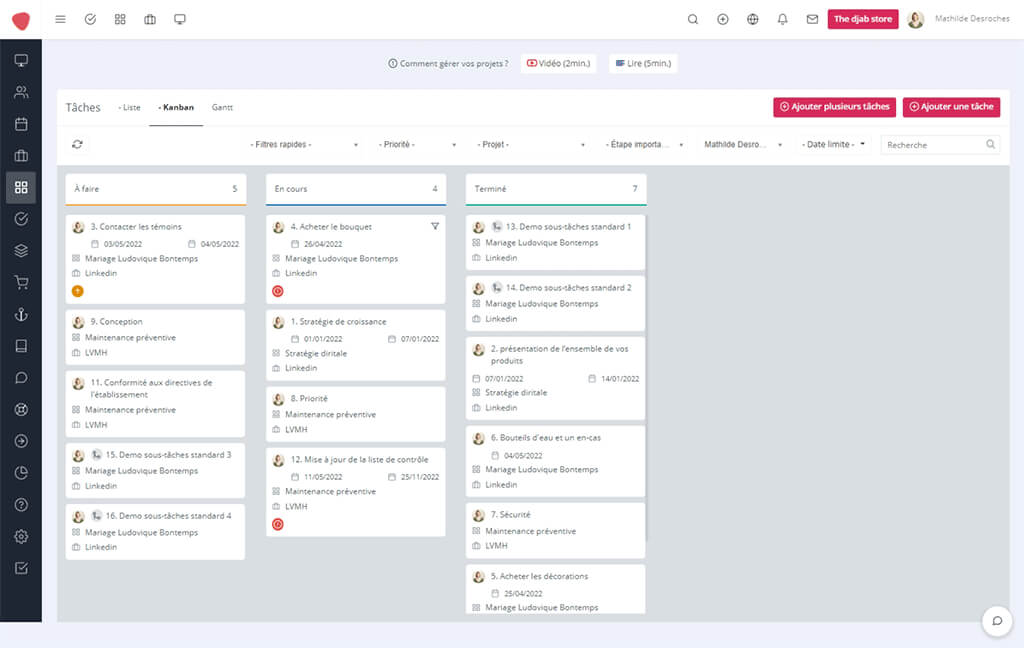Open the check-circle tasks icon in sidebar
Screen dimensions: 1024x648
(21, 219)
